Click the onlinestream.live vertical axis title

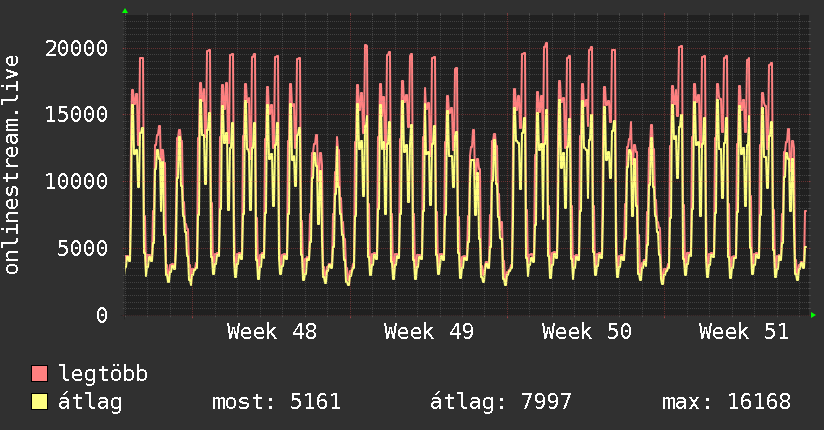(12, 165)
